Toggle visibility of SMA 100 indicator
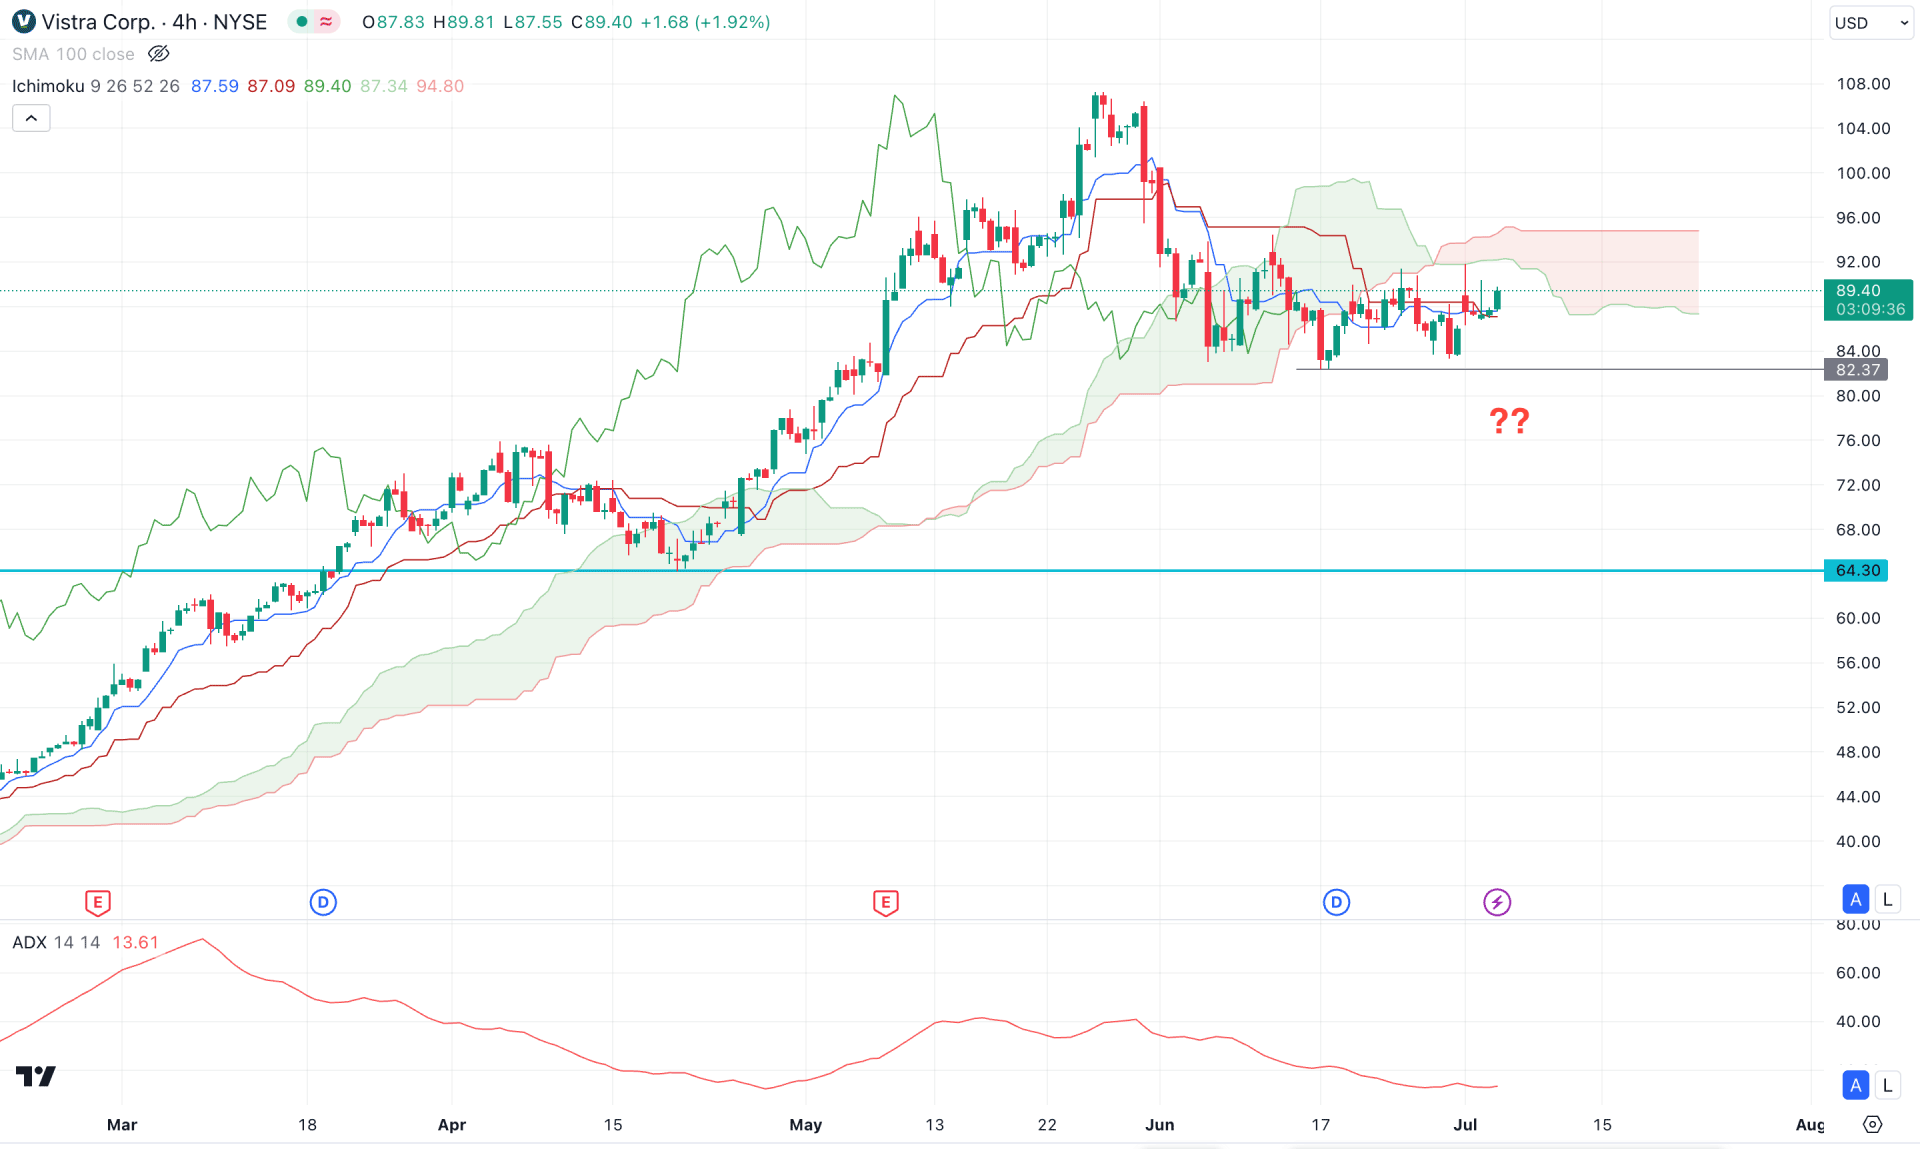This screenshot has width=1920, height=1149. coord(158,54)
